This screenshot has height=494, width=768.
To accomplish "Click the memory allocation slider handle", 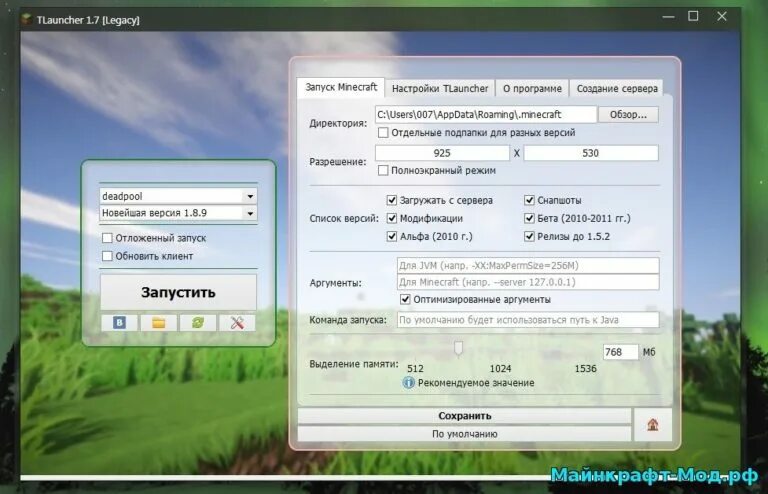I will tap(458, 348).
